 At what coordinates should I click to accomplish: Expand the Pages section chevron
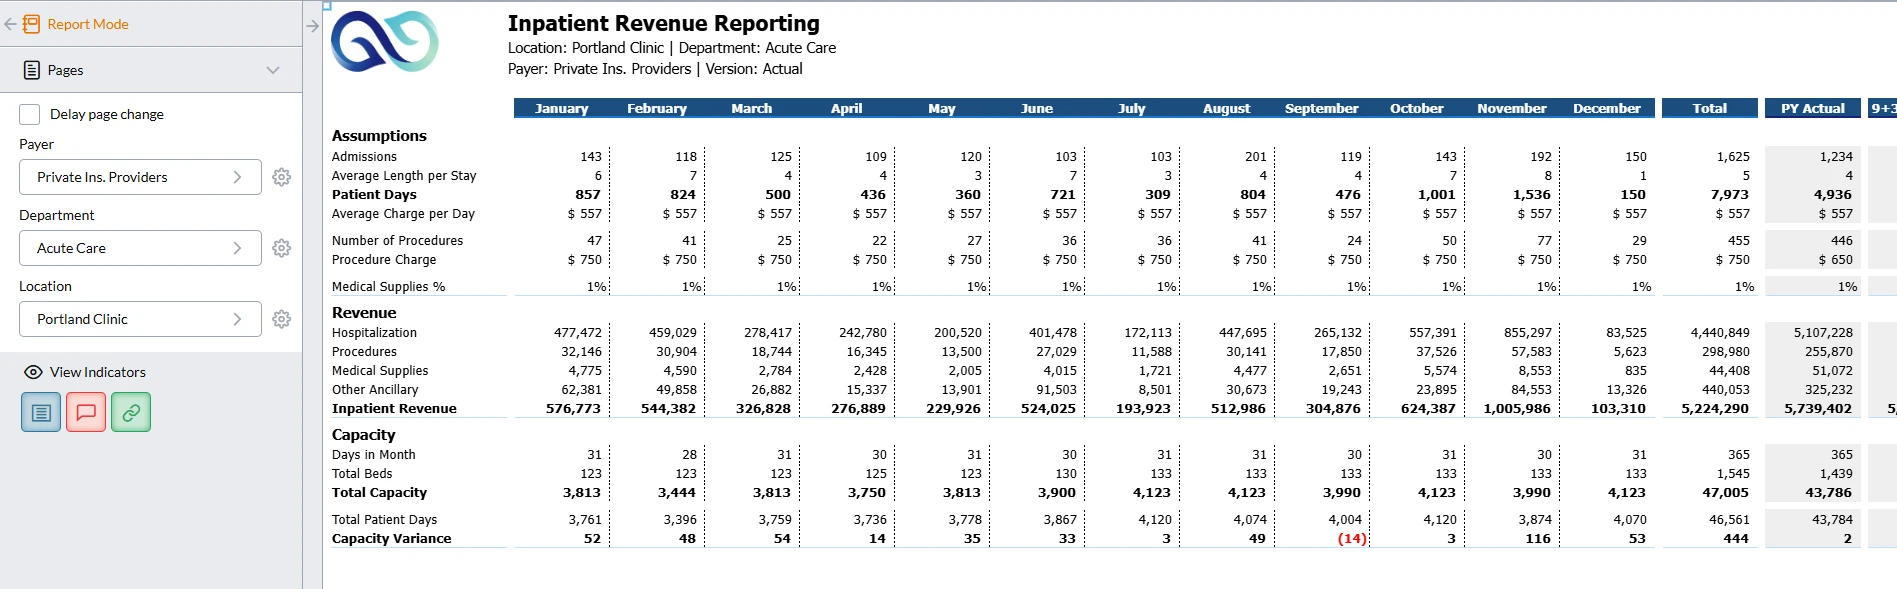point(273,70)
